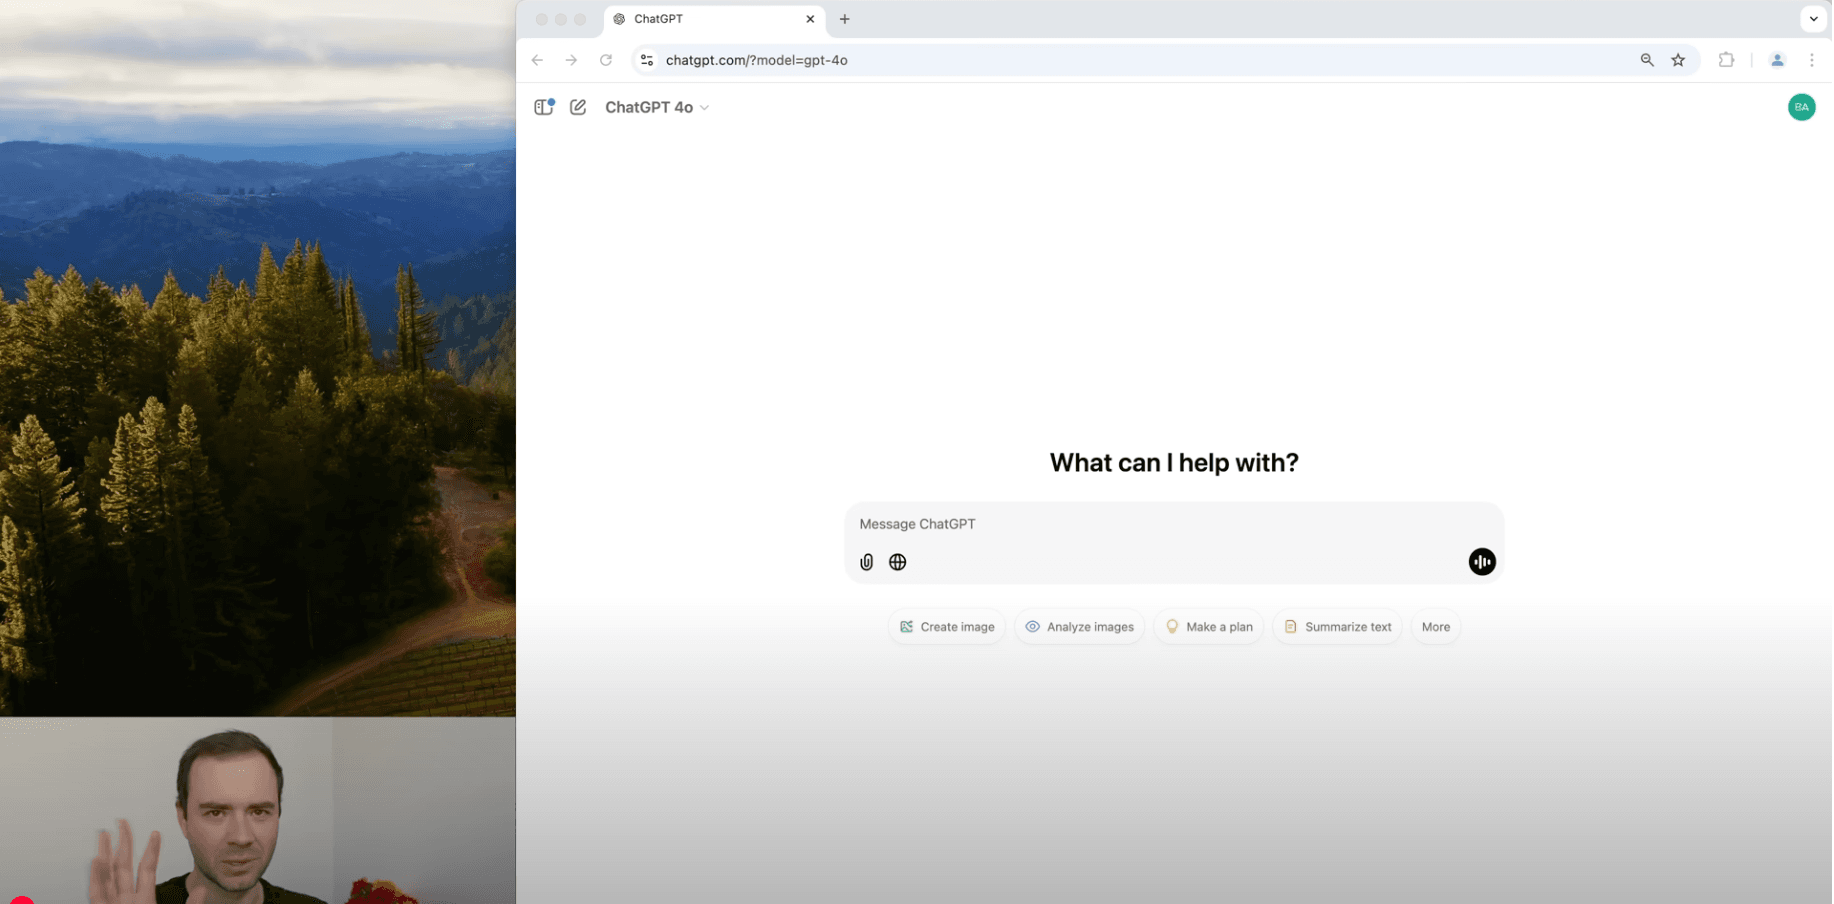1834x904 pixels.
Task: Pick the Summarize text suggestion
Action: point(1337,627)
